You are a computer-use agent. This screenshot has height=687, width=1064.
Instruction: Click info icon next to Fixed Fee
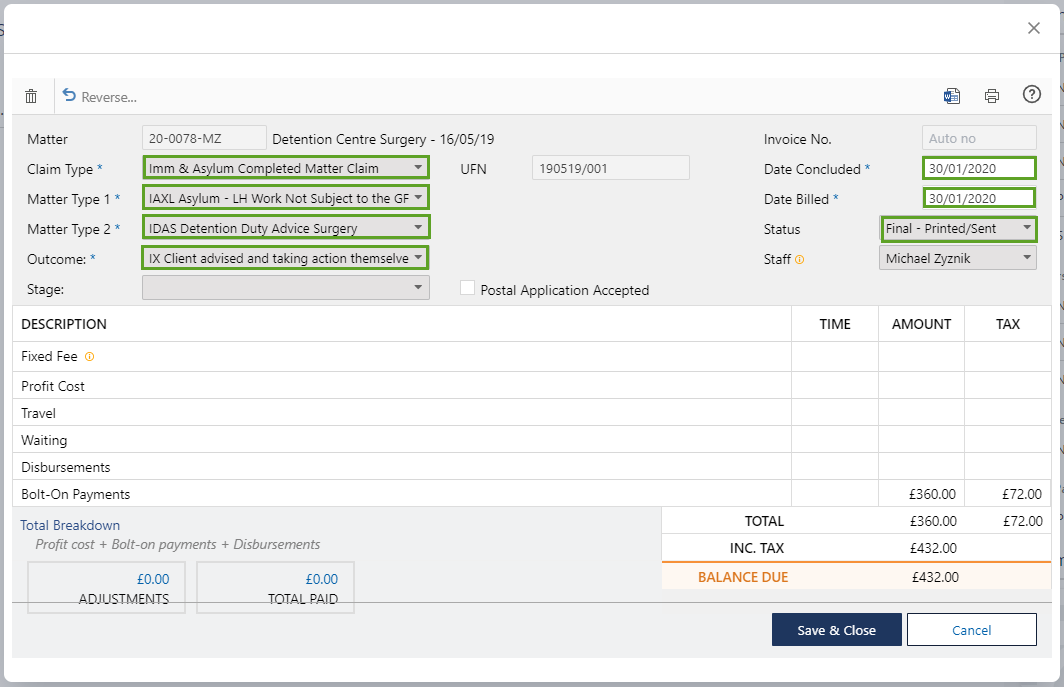click(90, 357)
